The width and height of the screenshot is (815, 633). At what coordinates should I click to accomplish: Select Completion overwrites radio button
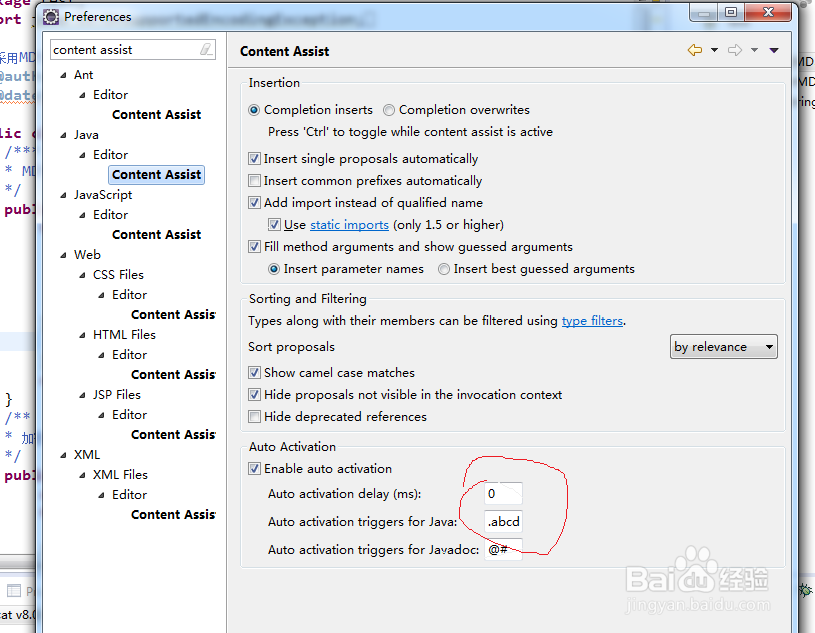(389, 110)
